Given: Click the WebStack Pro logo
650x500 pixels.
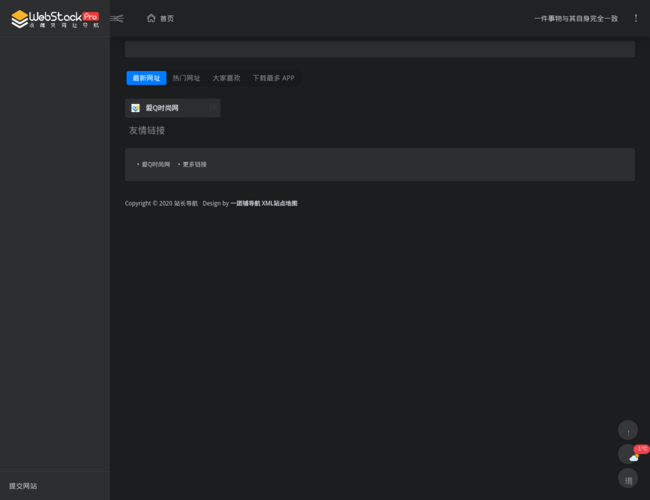Looking at the screenshot, I should (x=55, y=18).
